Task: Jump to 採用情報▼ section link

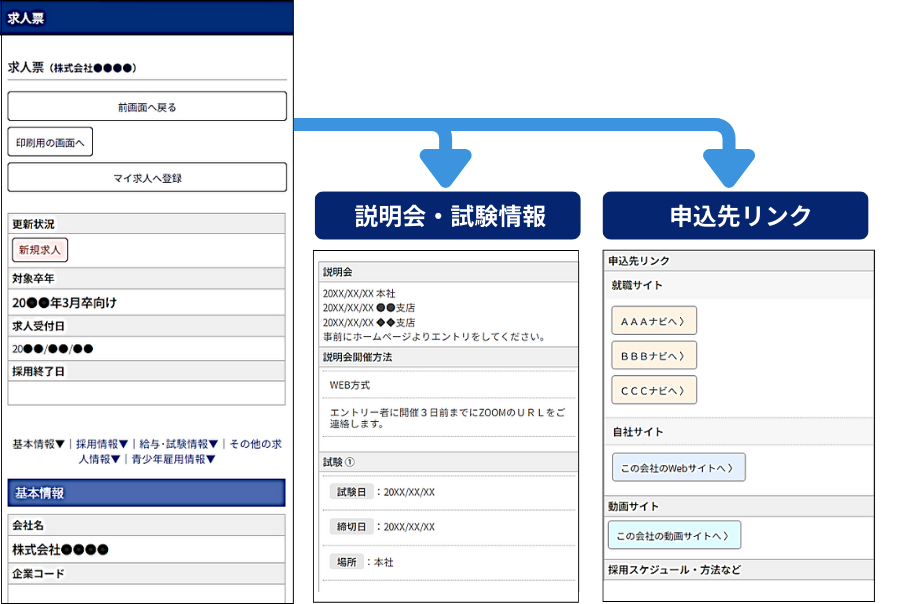Action: [x=102, y=444]
